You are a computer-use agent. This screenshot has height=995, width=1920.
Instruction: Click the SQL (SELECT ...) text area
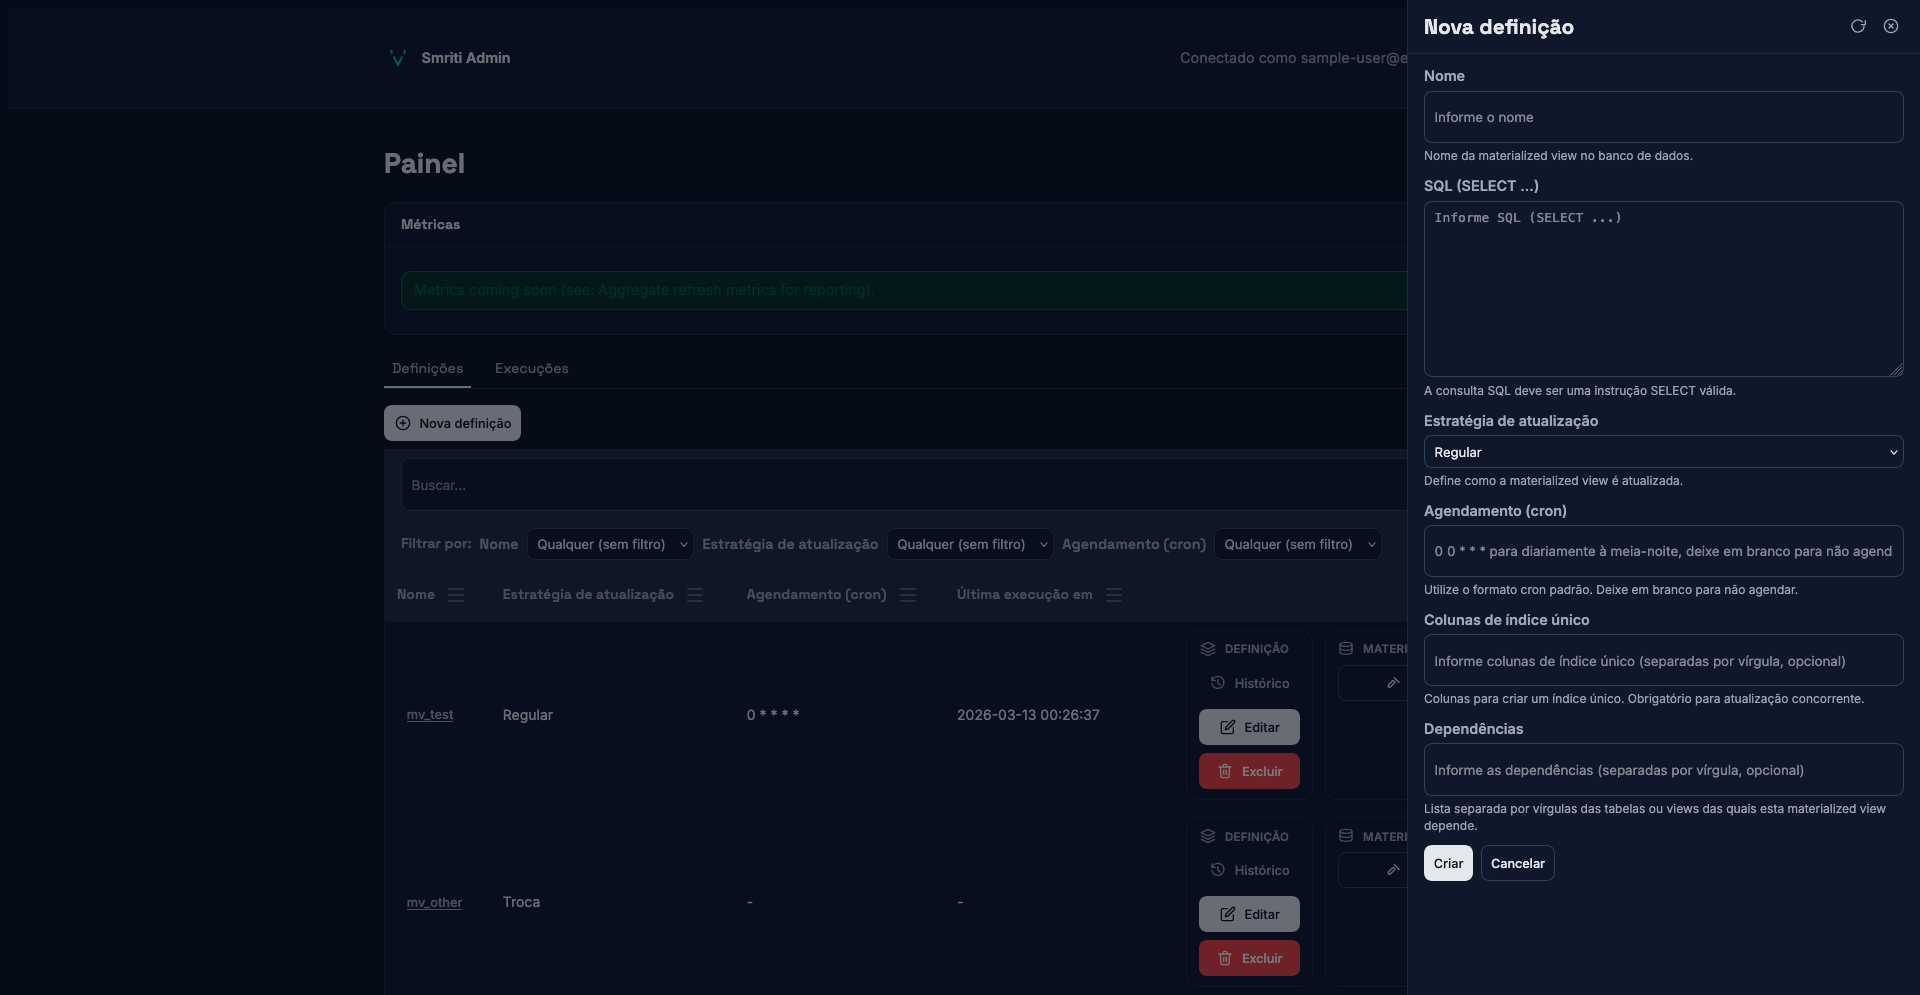[x=1662, y=289]
